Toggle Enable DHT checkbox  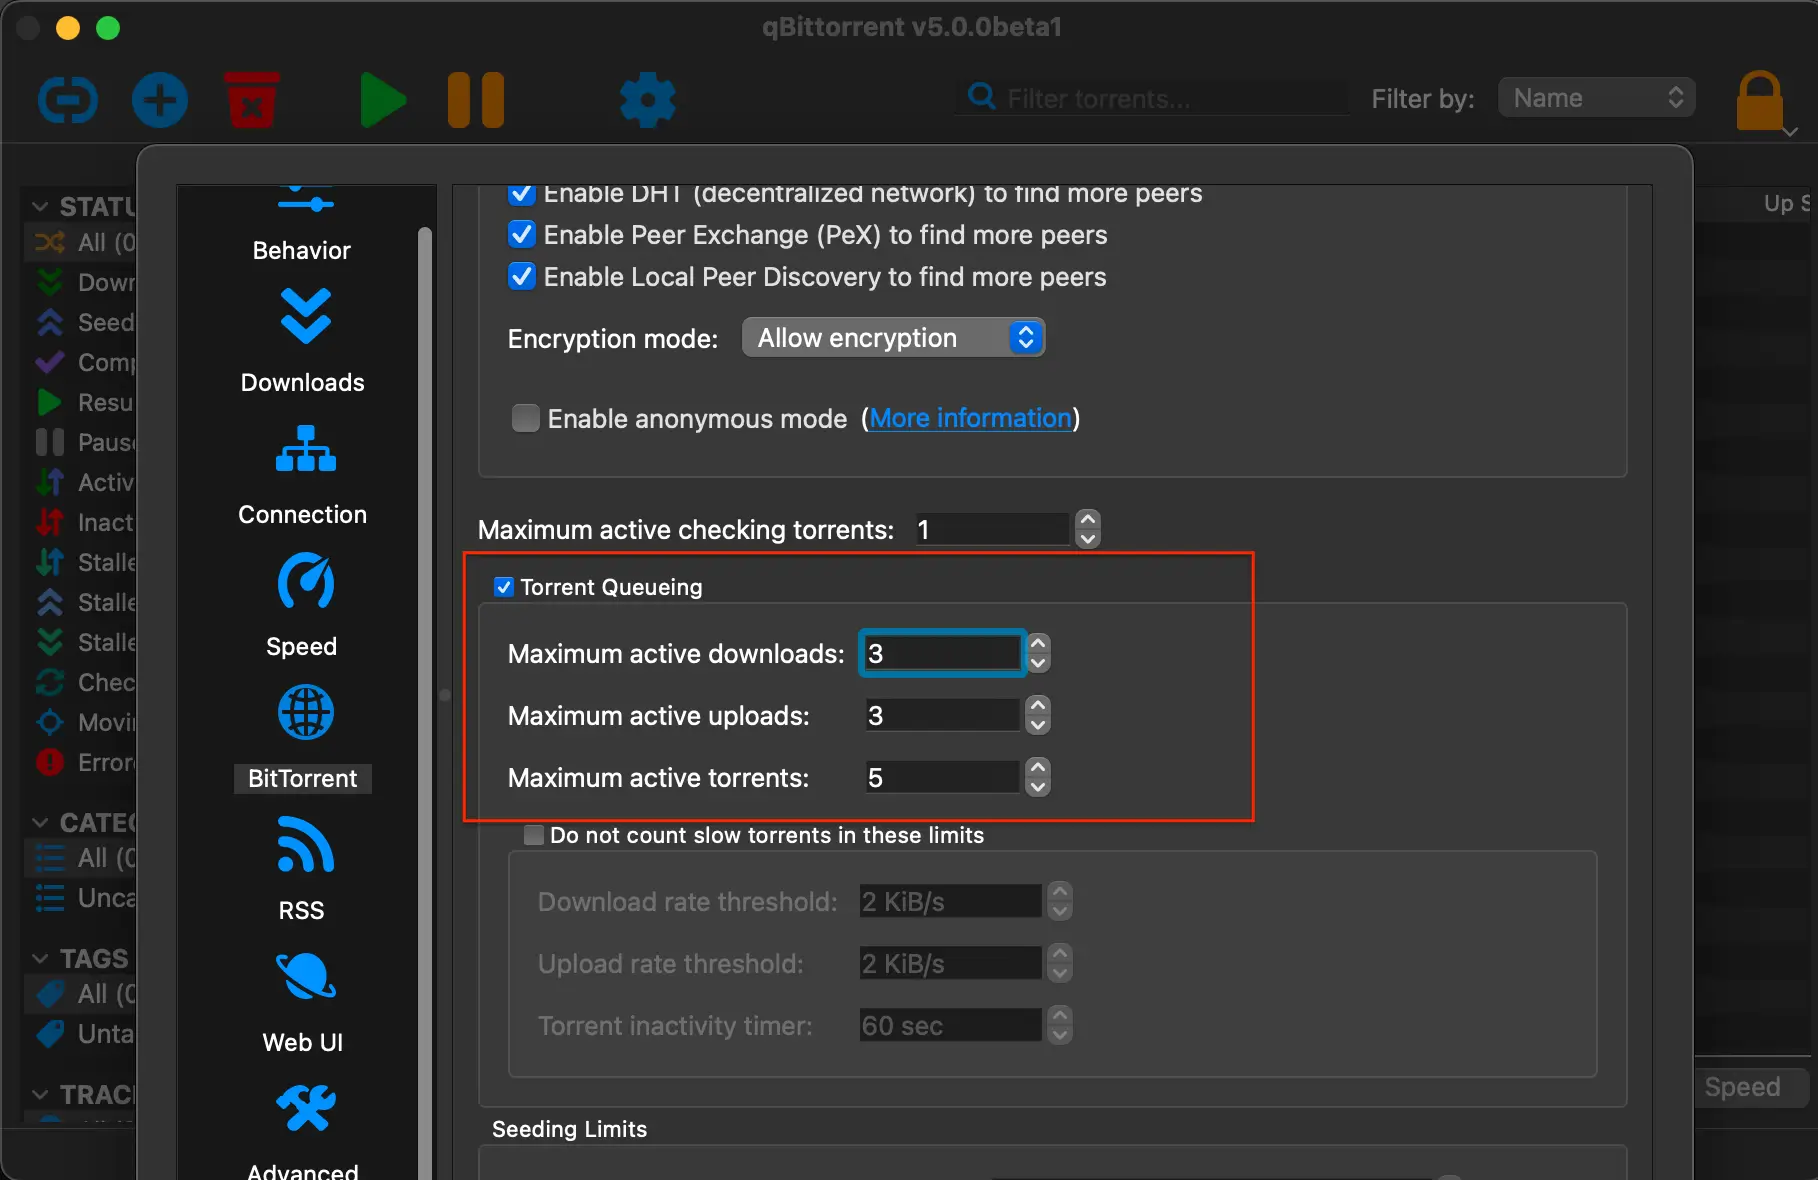[521, 193]
